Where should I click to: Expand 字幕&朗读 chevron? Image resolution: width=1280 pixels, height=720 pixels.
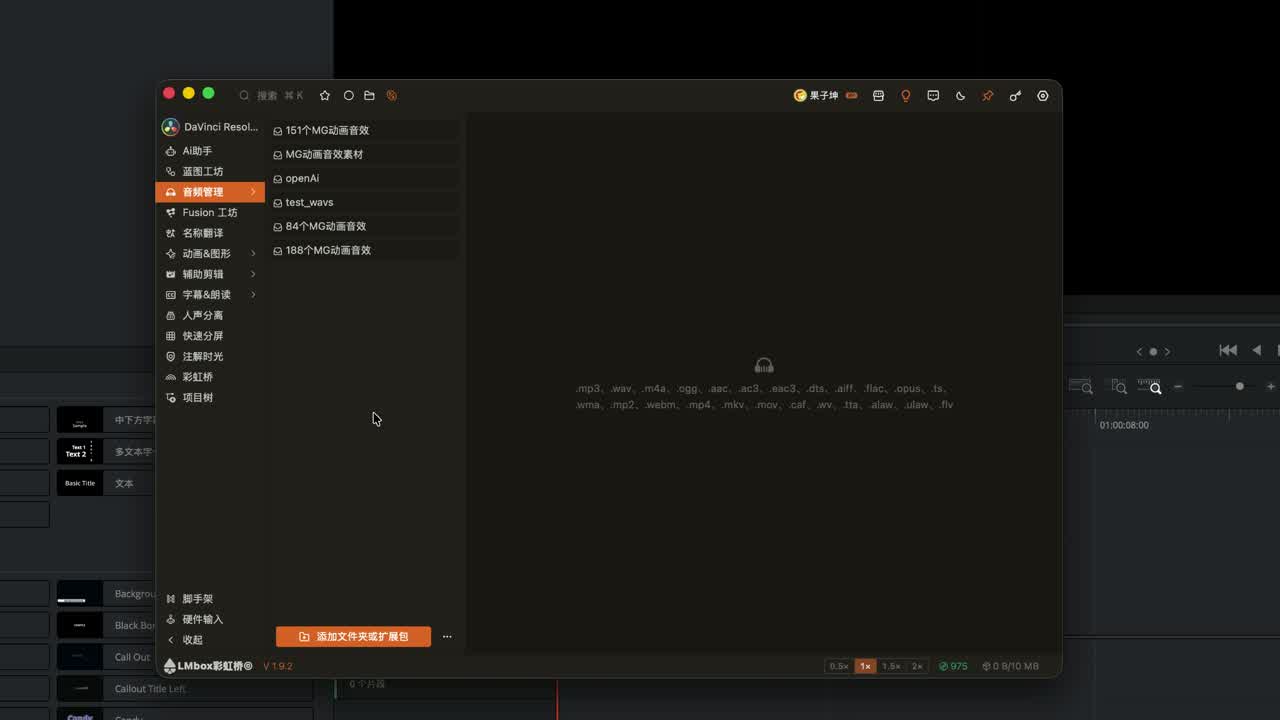pyautogui.click(x=253, y=295)
